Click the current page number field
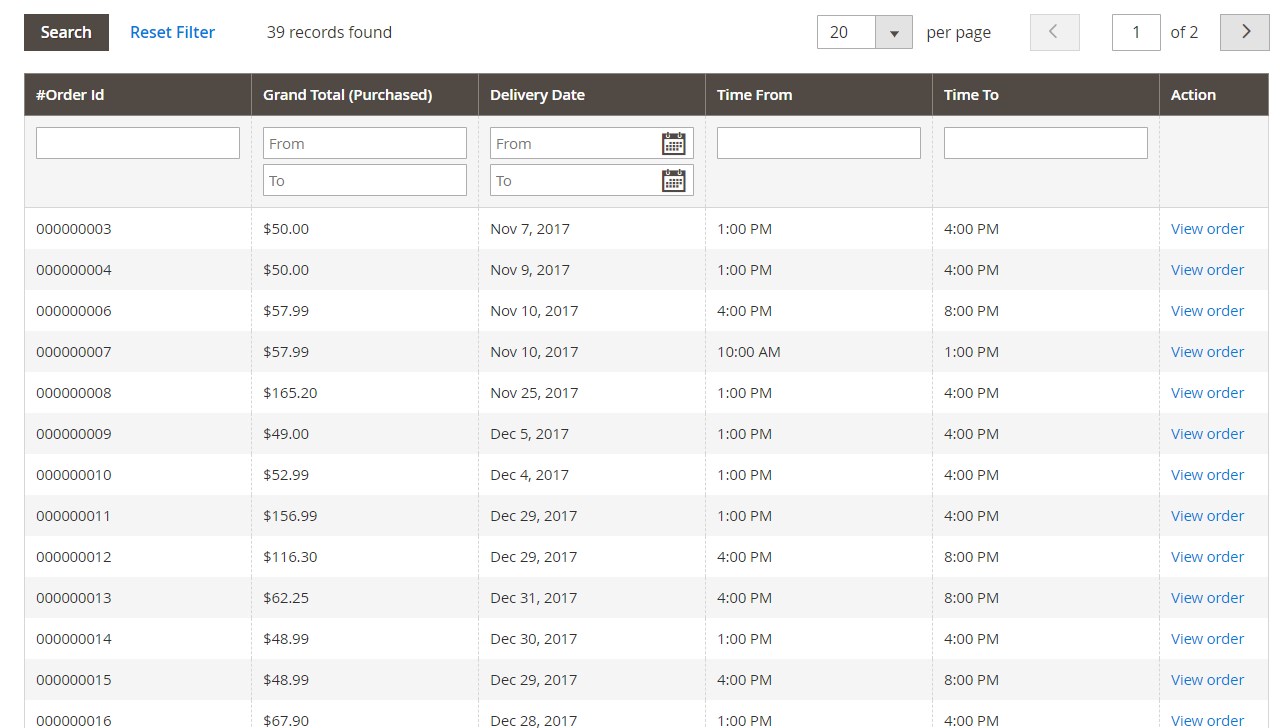 pyautogui.click(x=1135, y=32)
